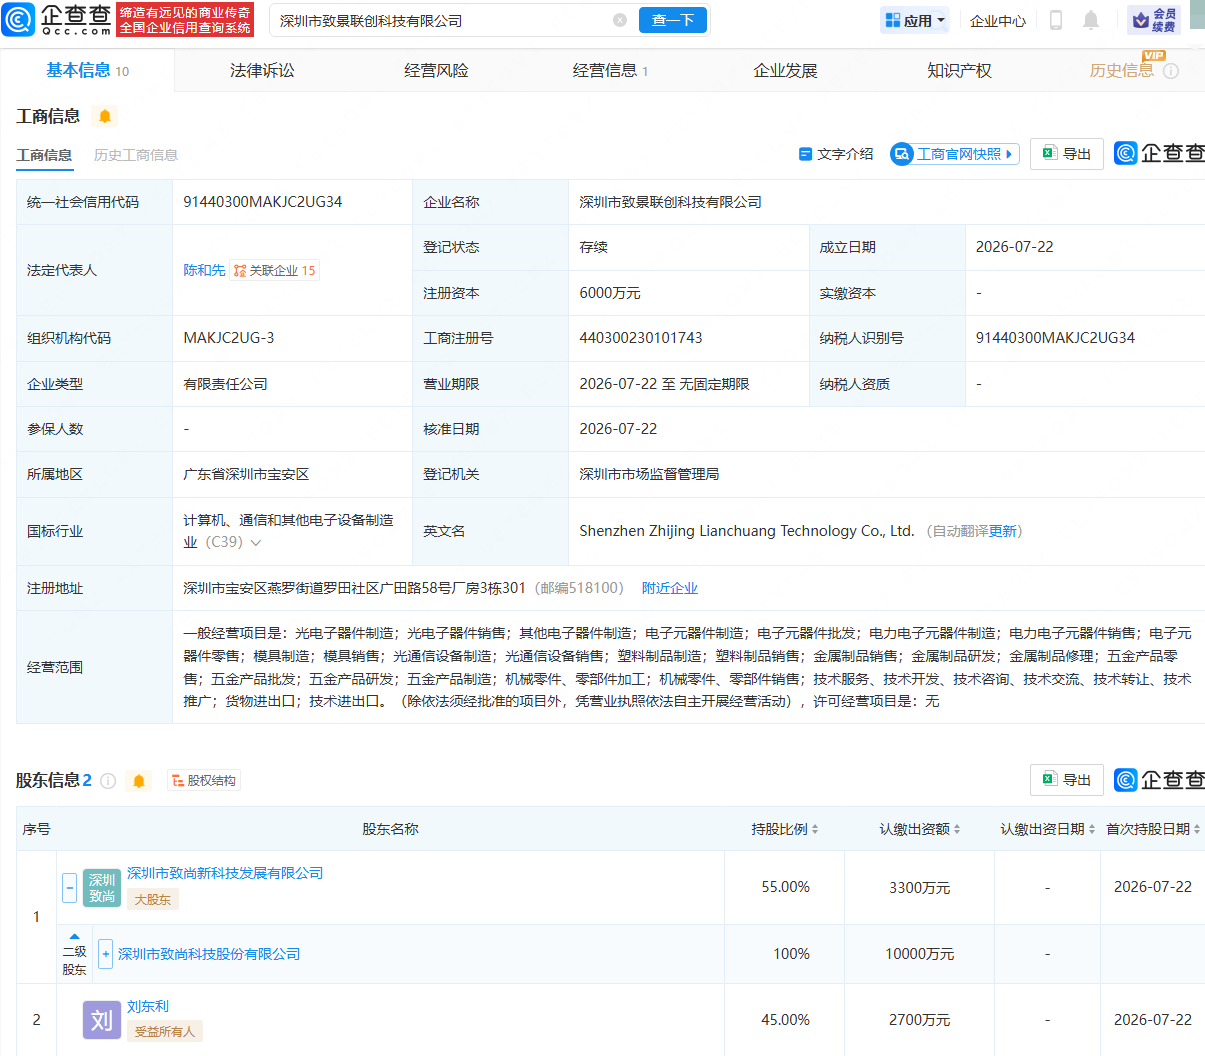This screenshot has width=1205, height=1056.
Task: Clear the search box with the X icon
Action: pyautogui.click(x=620, y=20)
